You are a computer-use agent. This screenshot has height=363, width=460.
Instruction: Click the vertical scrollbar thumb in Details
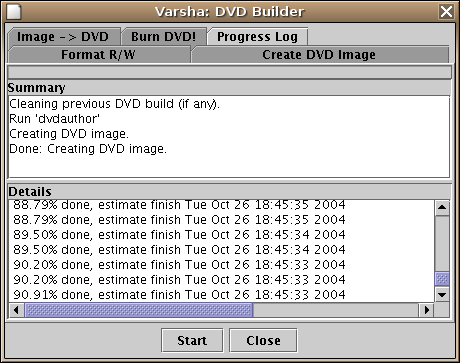click(442, 279)
